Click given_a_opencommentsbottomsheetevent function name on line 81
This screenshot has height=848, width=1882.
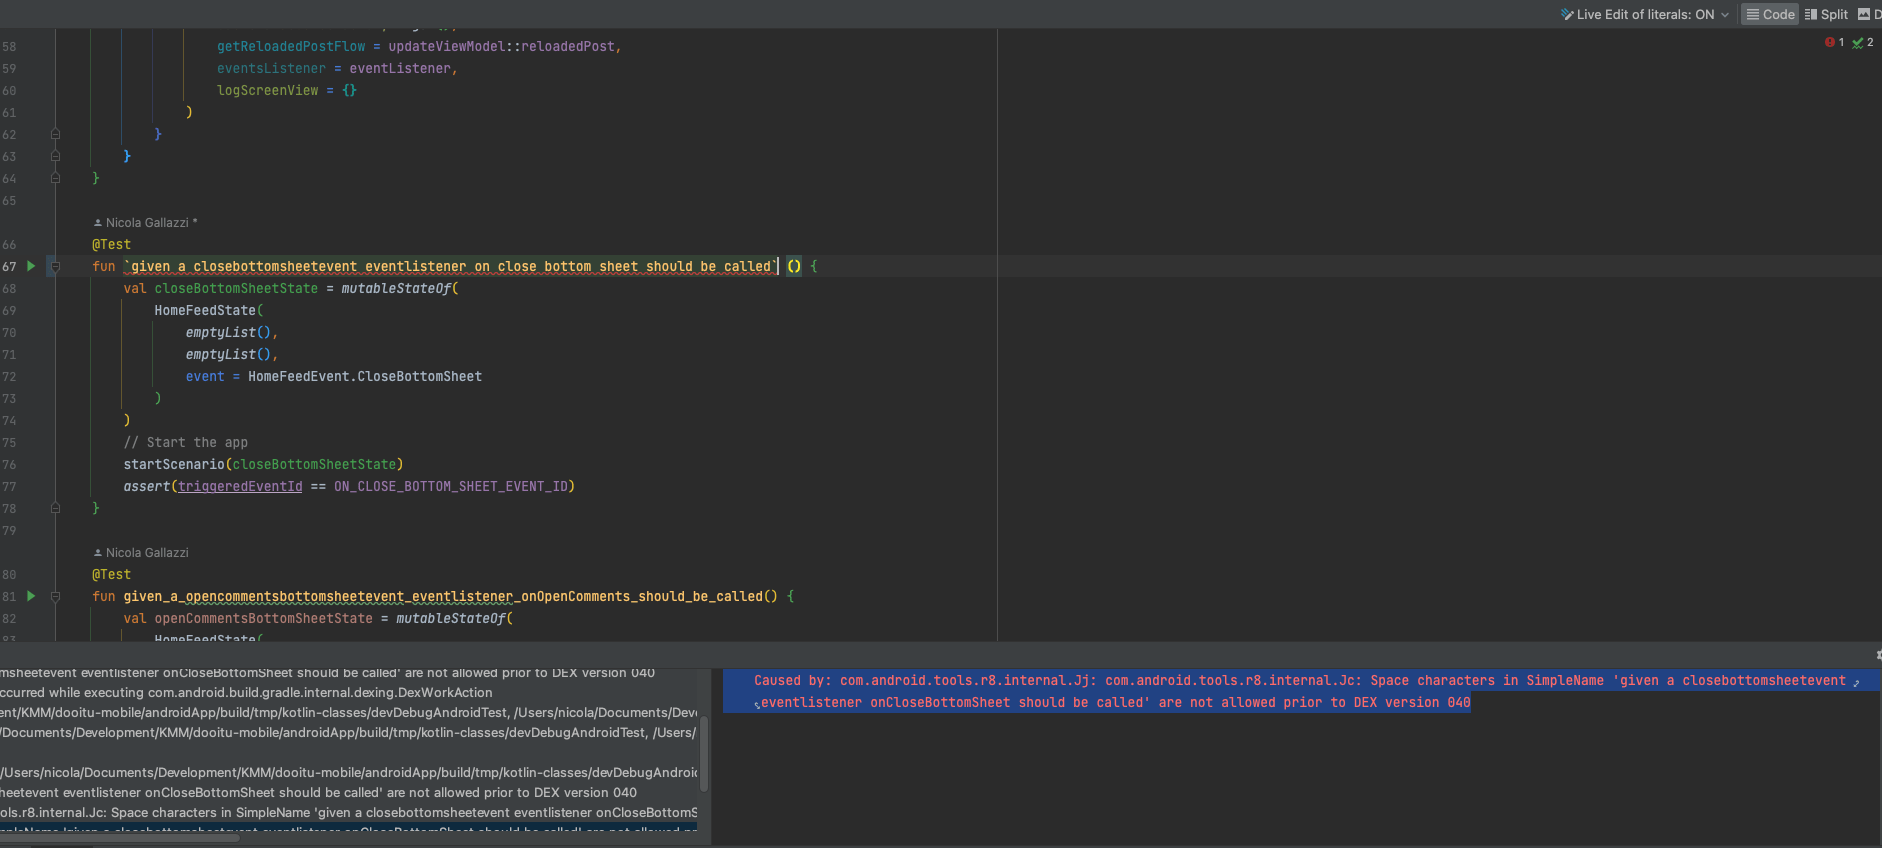450,596
